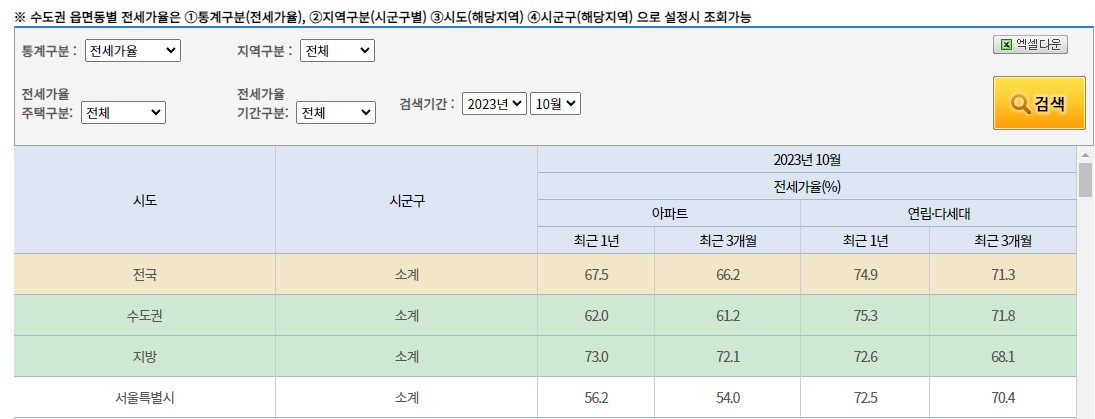Click the 지역구분 : label

pos(265,51)
